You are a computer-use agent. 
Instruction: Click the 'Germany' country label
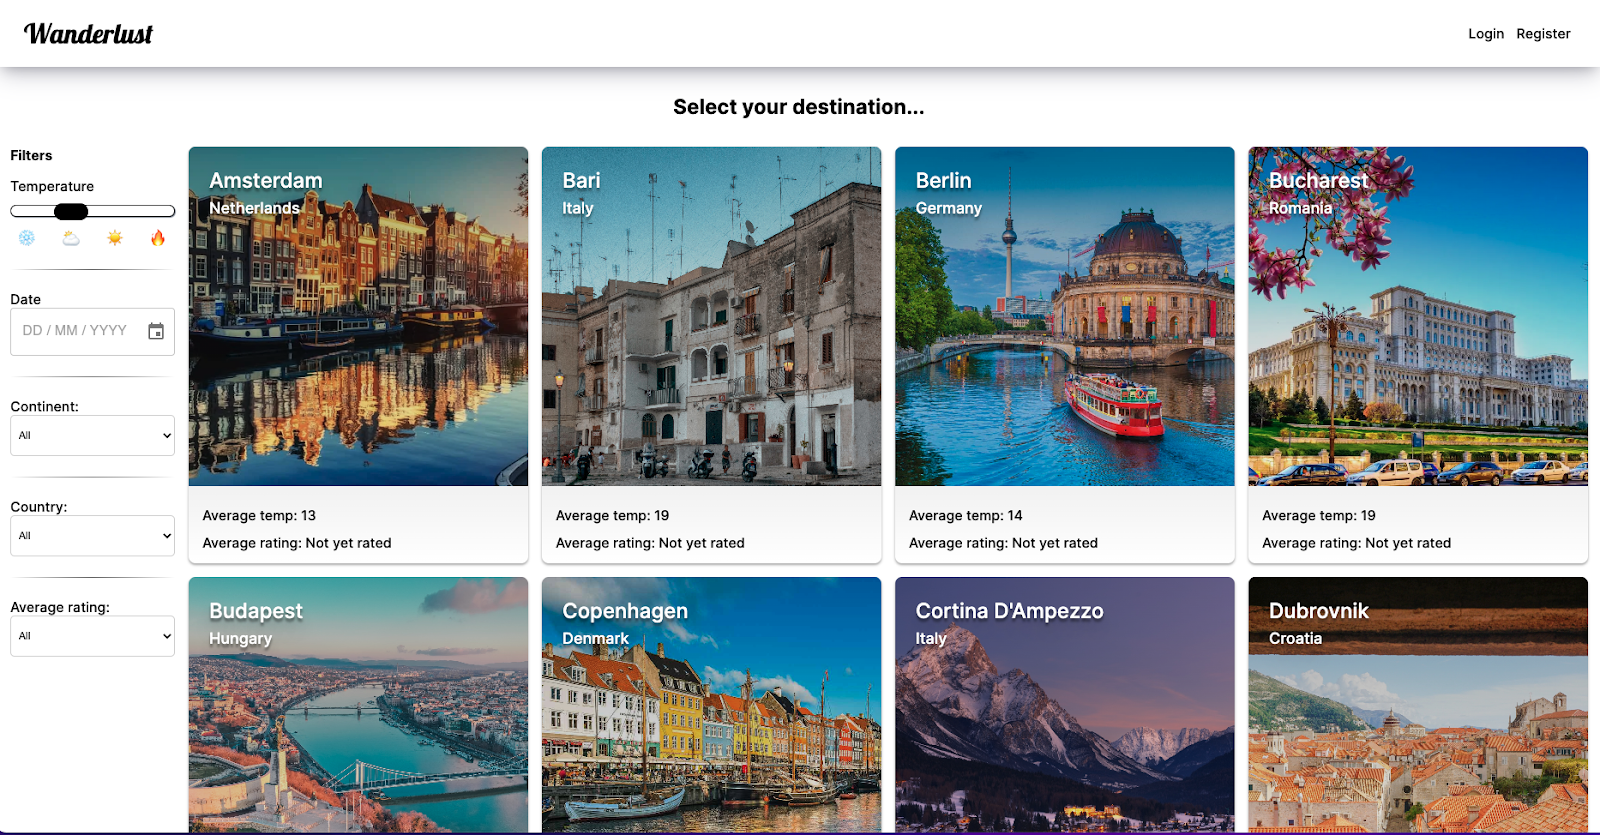[949, 208]
